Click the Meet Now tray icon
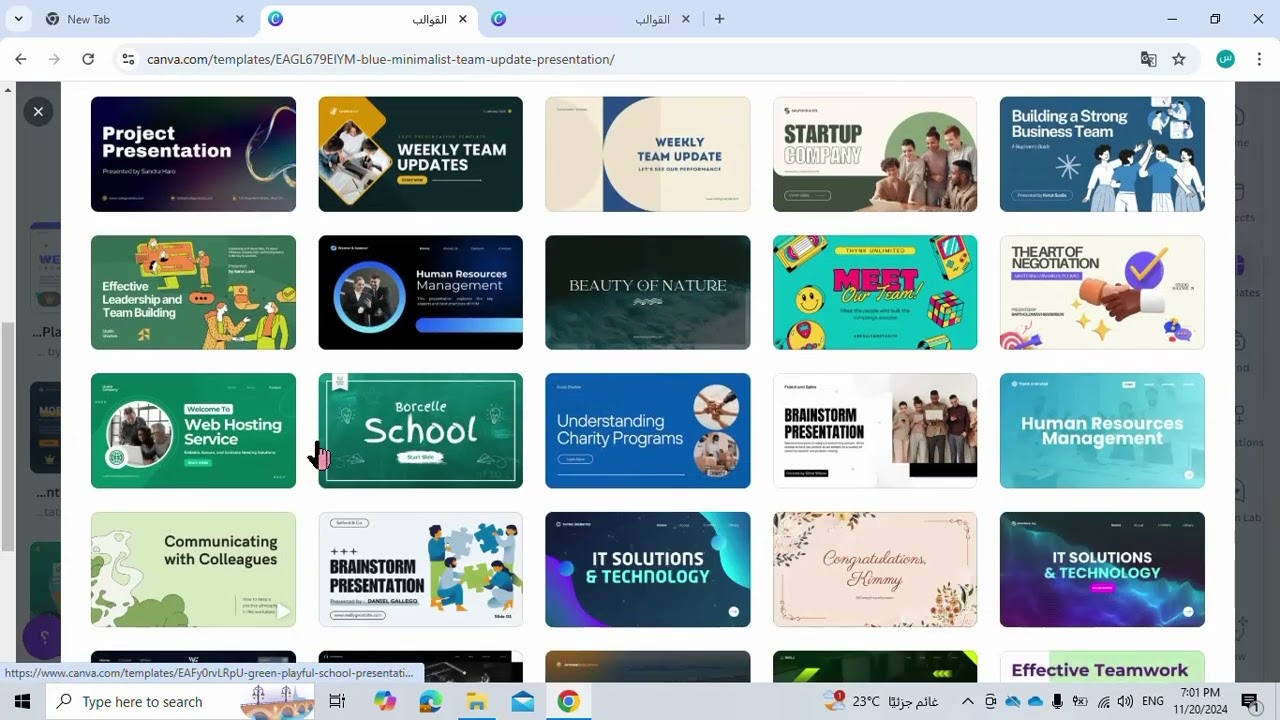The height and width of the screenshot is (720, 1280). point(991,702)
